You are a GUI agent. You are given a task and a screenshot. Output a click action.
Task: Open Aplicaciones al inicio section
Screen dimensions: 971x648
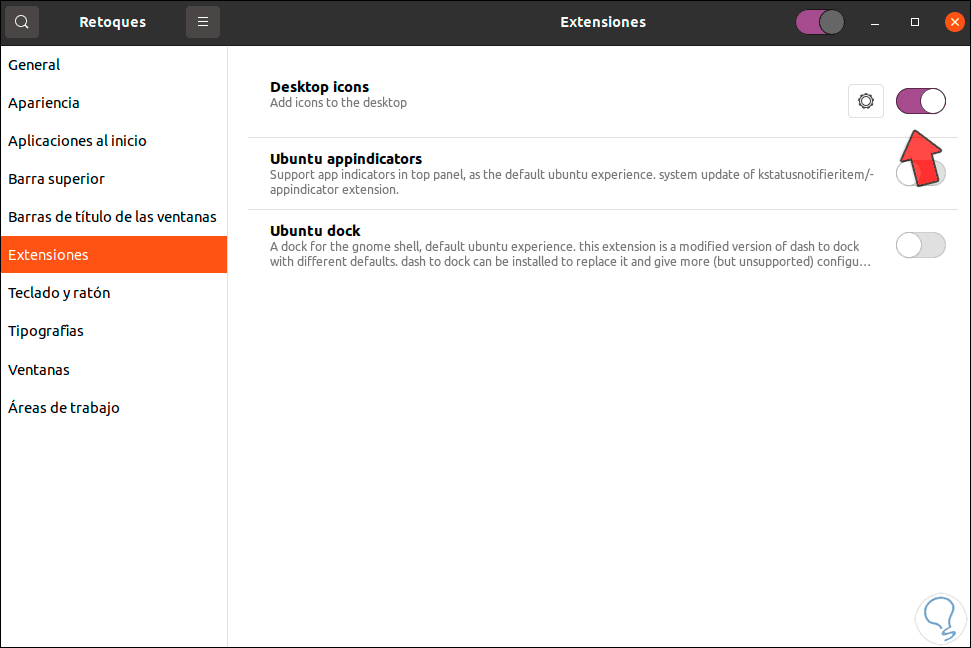tap(77, 140)
